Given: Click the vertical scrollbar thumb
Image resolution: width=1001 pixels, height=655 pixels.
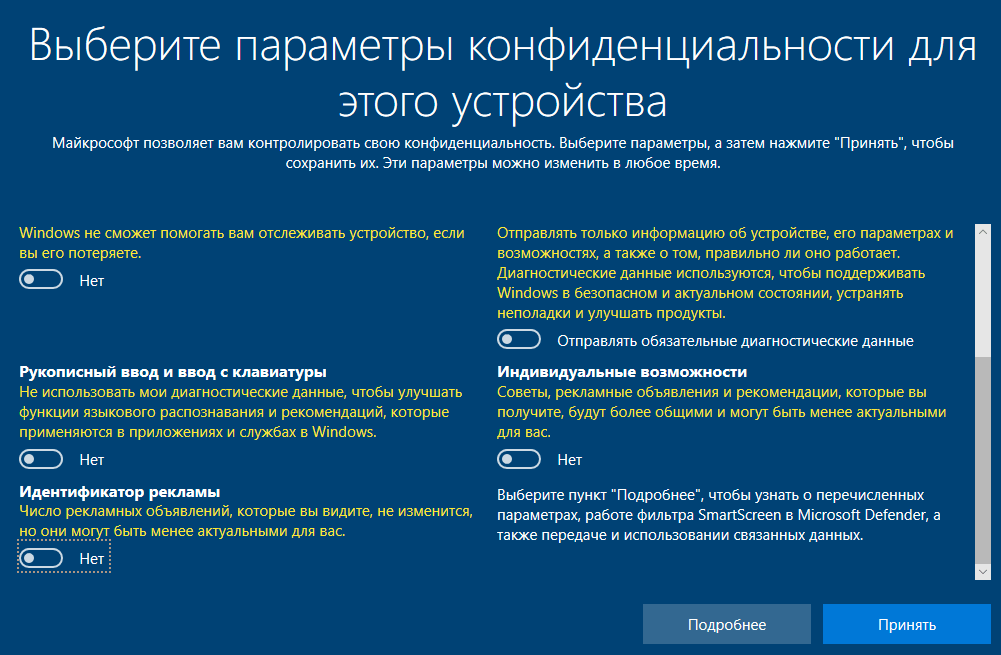Looking at the screenshot, I should [x=983, y=460].
